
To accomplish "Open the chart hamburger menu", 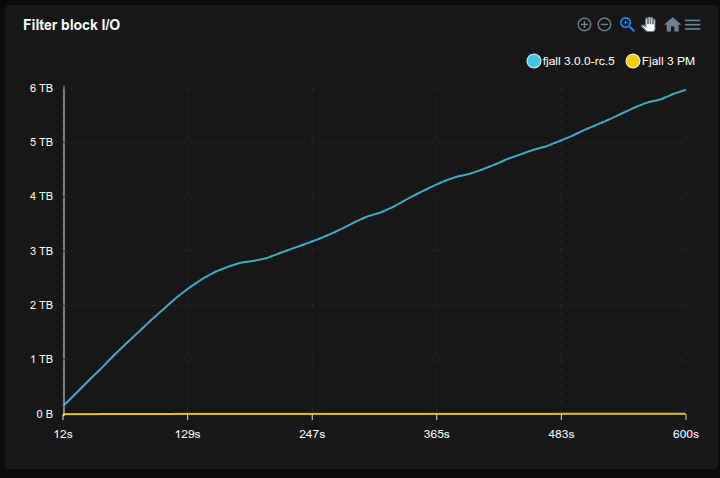I will [692, 24].
